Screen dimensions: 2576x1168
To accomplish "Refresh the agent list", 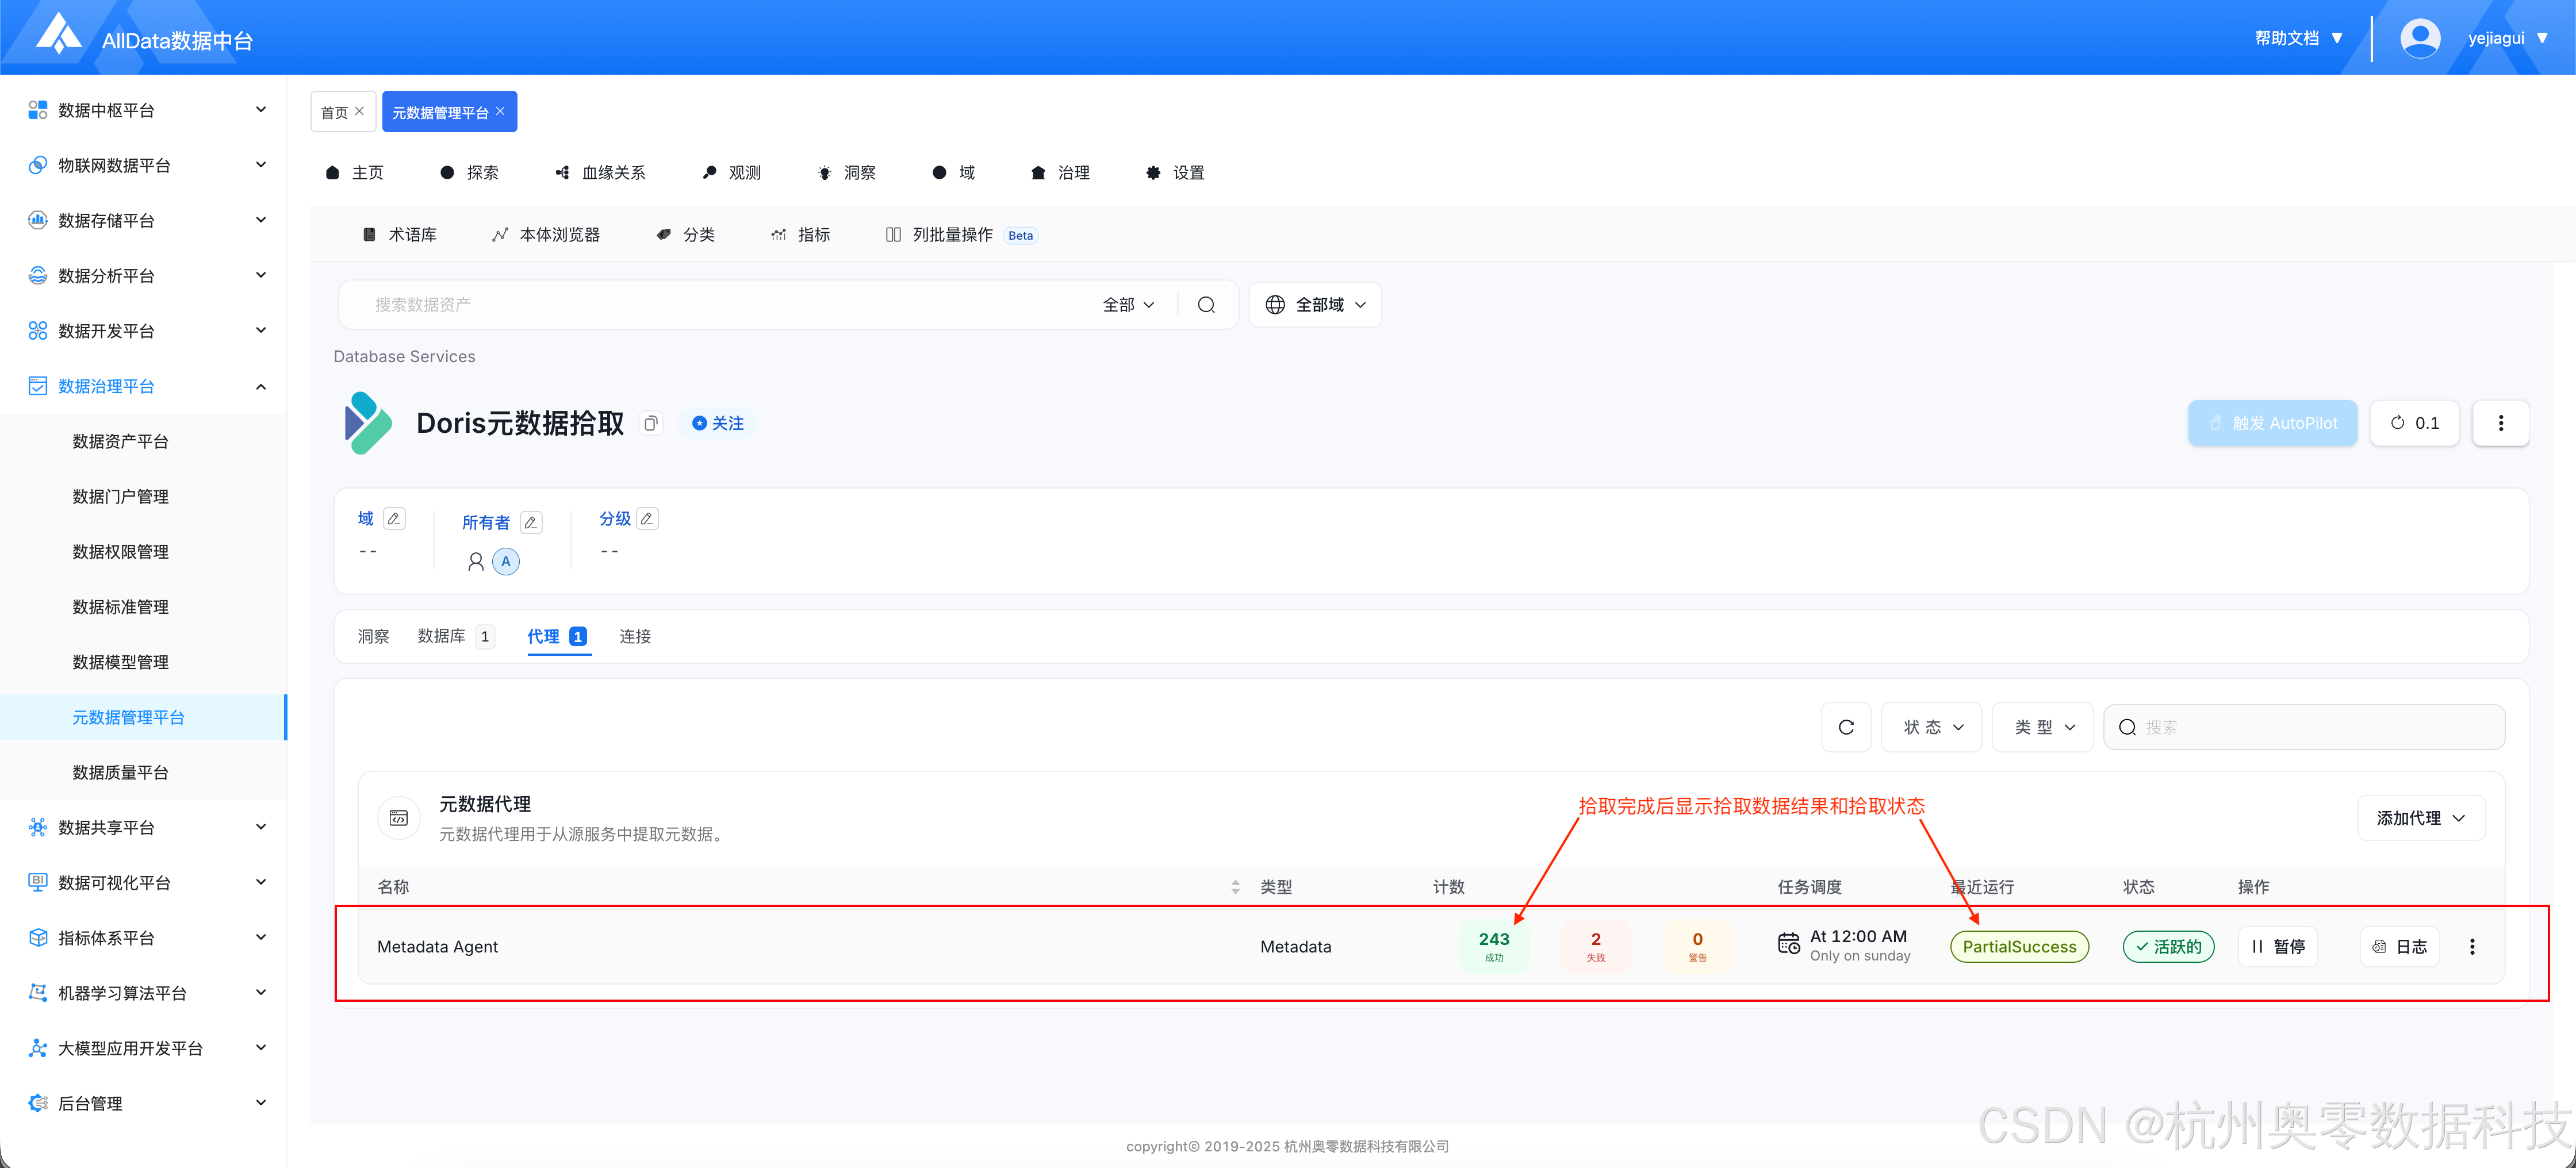I will click(x=1846, y=727).
